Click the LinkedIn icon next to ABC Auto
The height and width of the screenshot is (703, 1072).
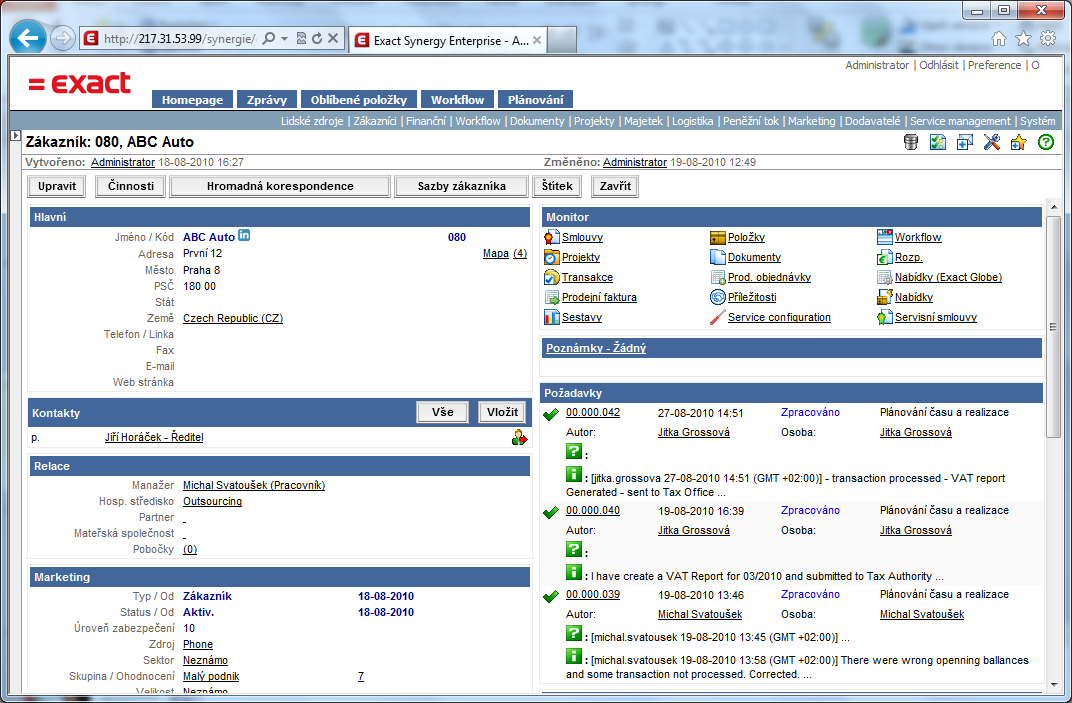tap(244, 235)
